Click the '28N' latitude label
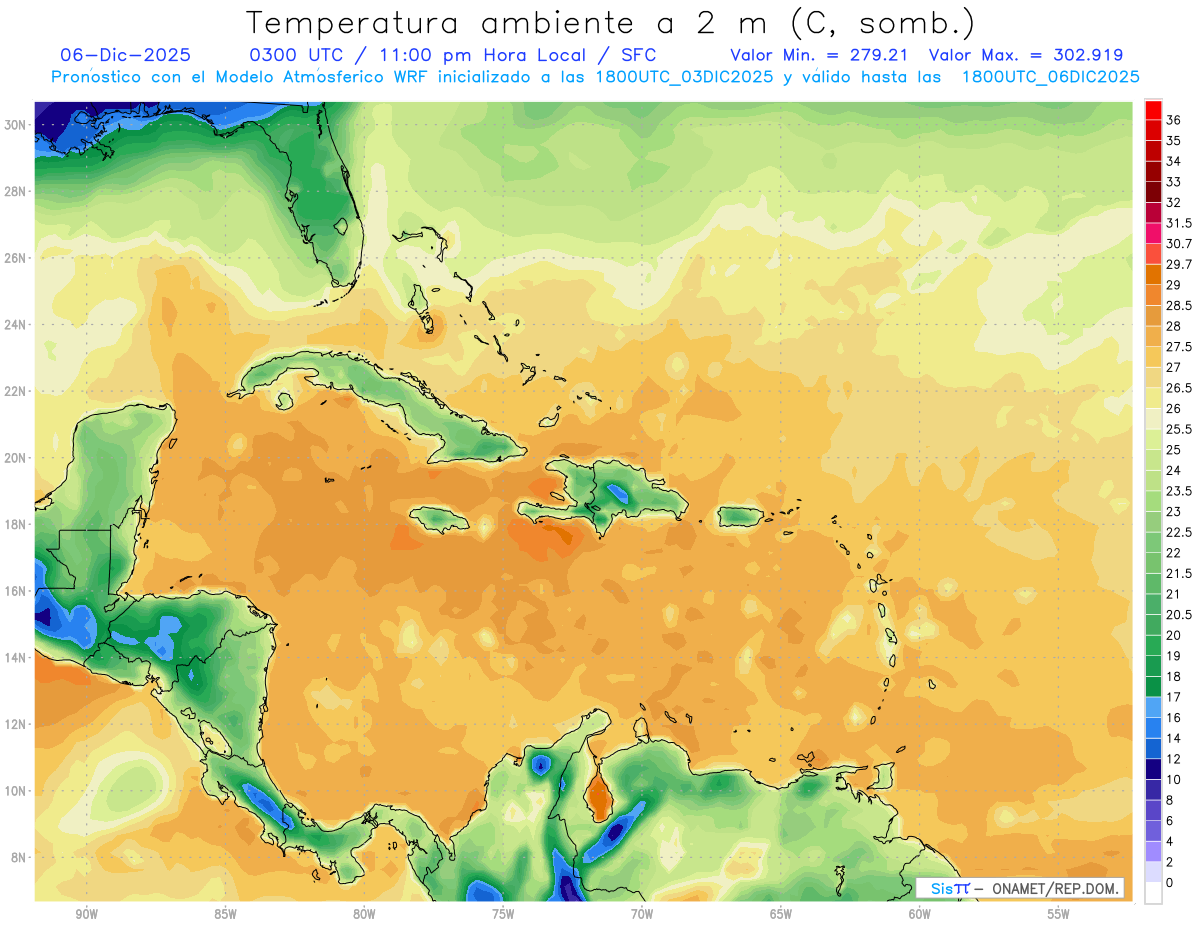The height and width of the screenshot is (927, 1200). [17, 191]
